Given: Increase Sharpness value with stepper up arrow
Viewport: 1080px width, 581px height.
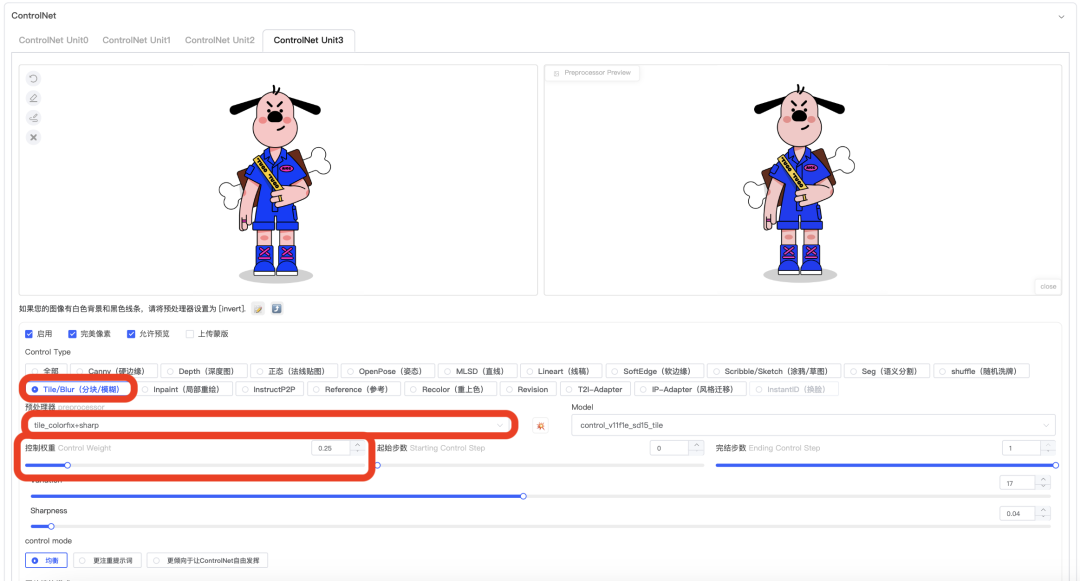Looking at the screenshot, I should [x=1043, y=510].
